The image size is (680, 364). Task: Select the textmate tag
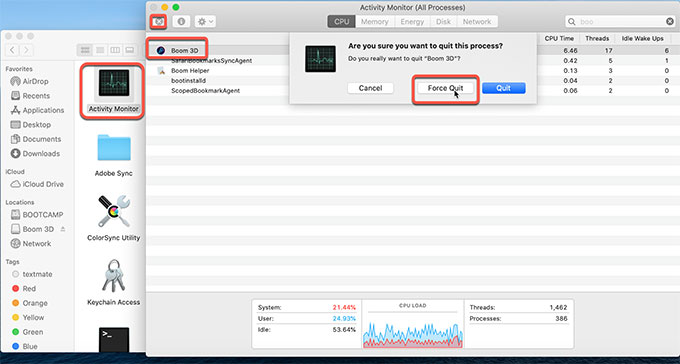[32, 274]
